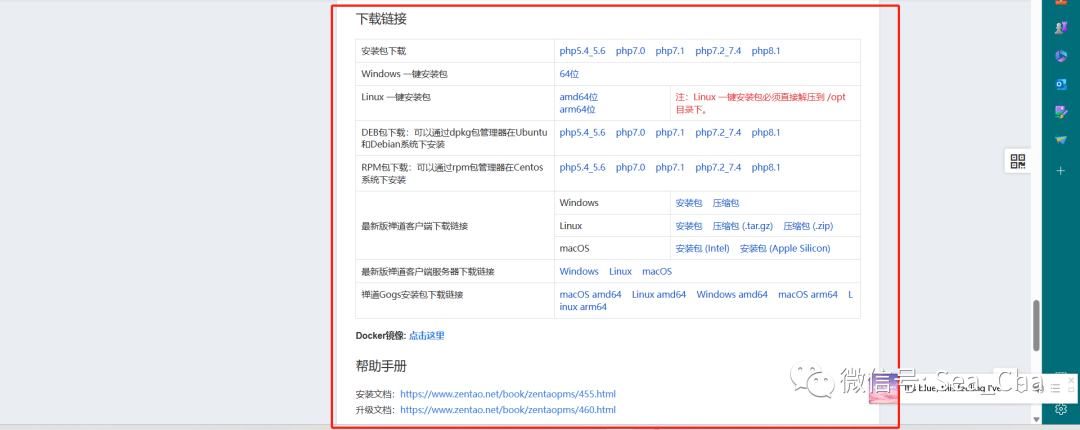Download php7.2_7.4 in DEB包 row

pyautogui.click(x=718, y=132)
